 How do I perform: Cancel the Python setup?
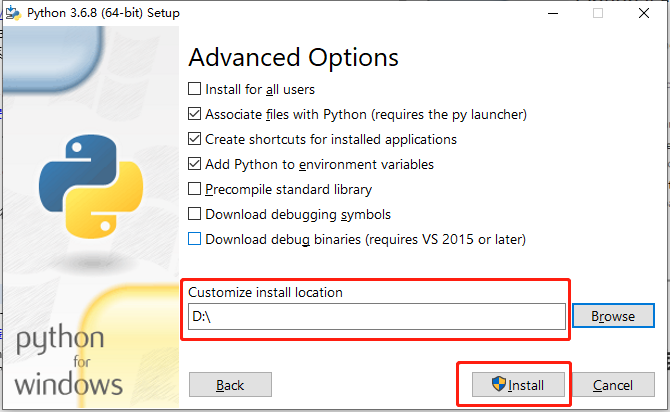pyautogui.click(x=613, y=385)
